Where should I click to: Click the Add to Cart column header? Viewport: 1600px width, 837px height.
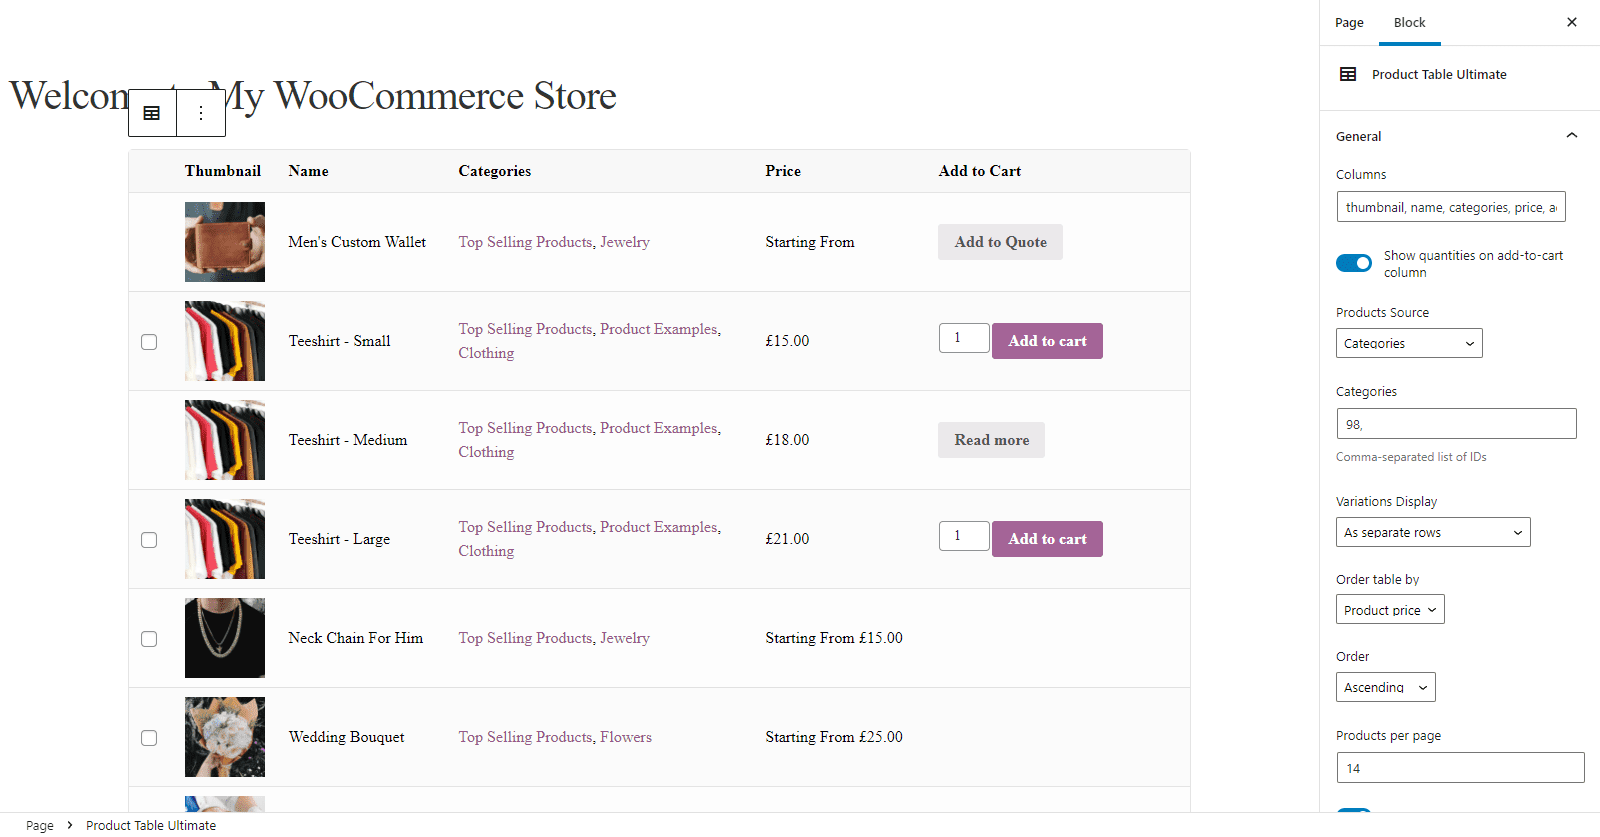pyautogui.click(x=980, y=171)
